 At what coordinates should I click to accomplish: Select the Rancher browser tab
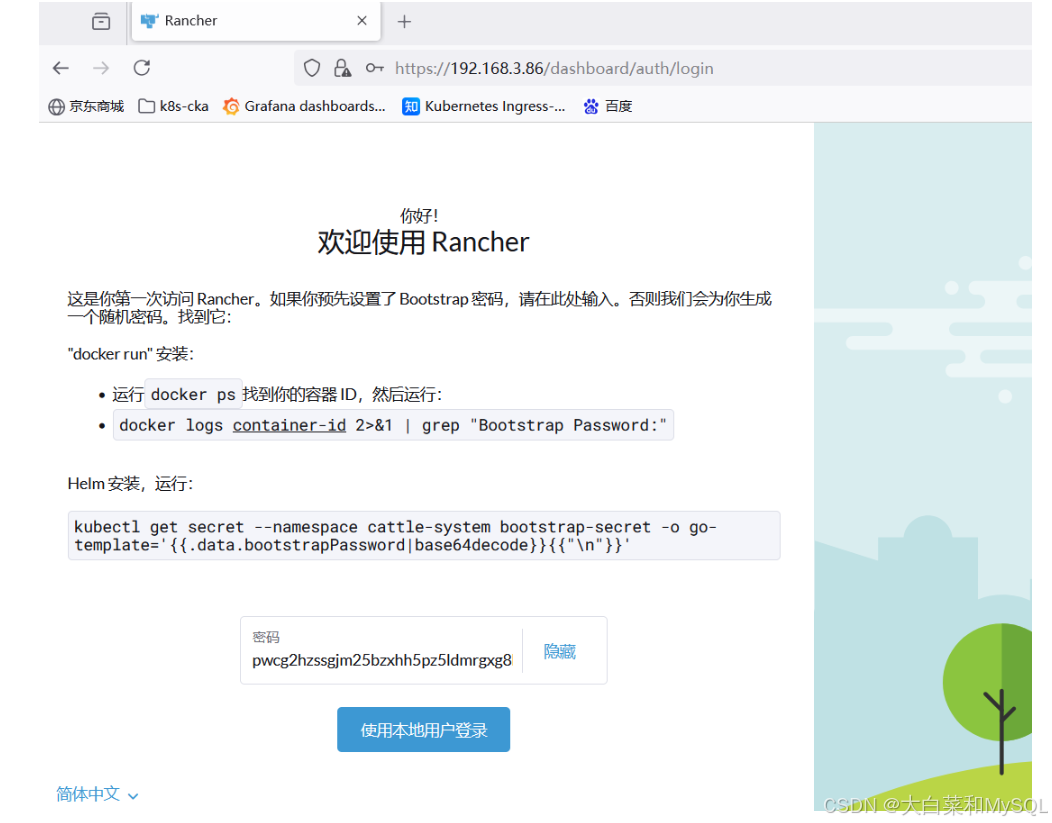tap(256, 21)
